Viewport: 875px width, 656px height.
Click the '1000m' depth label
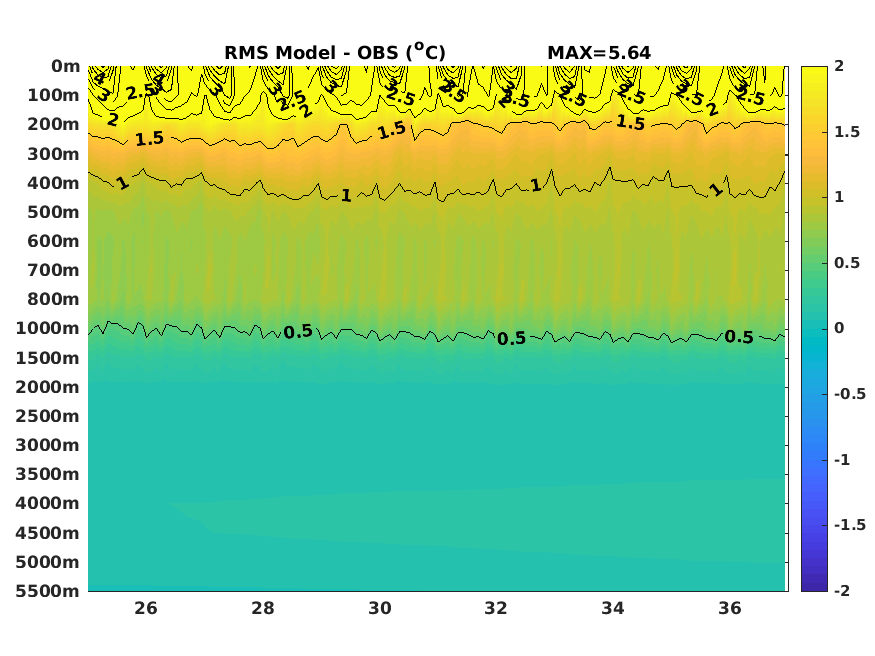pyautogui.click(x=48, y=329)
